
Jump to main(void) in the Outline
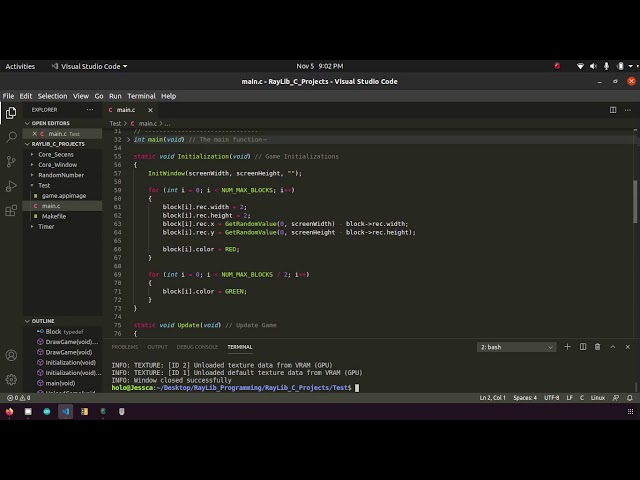(x=62, y=383)
